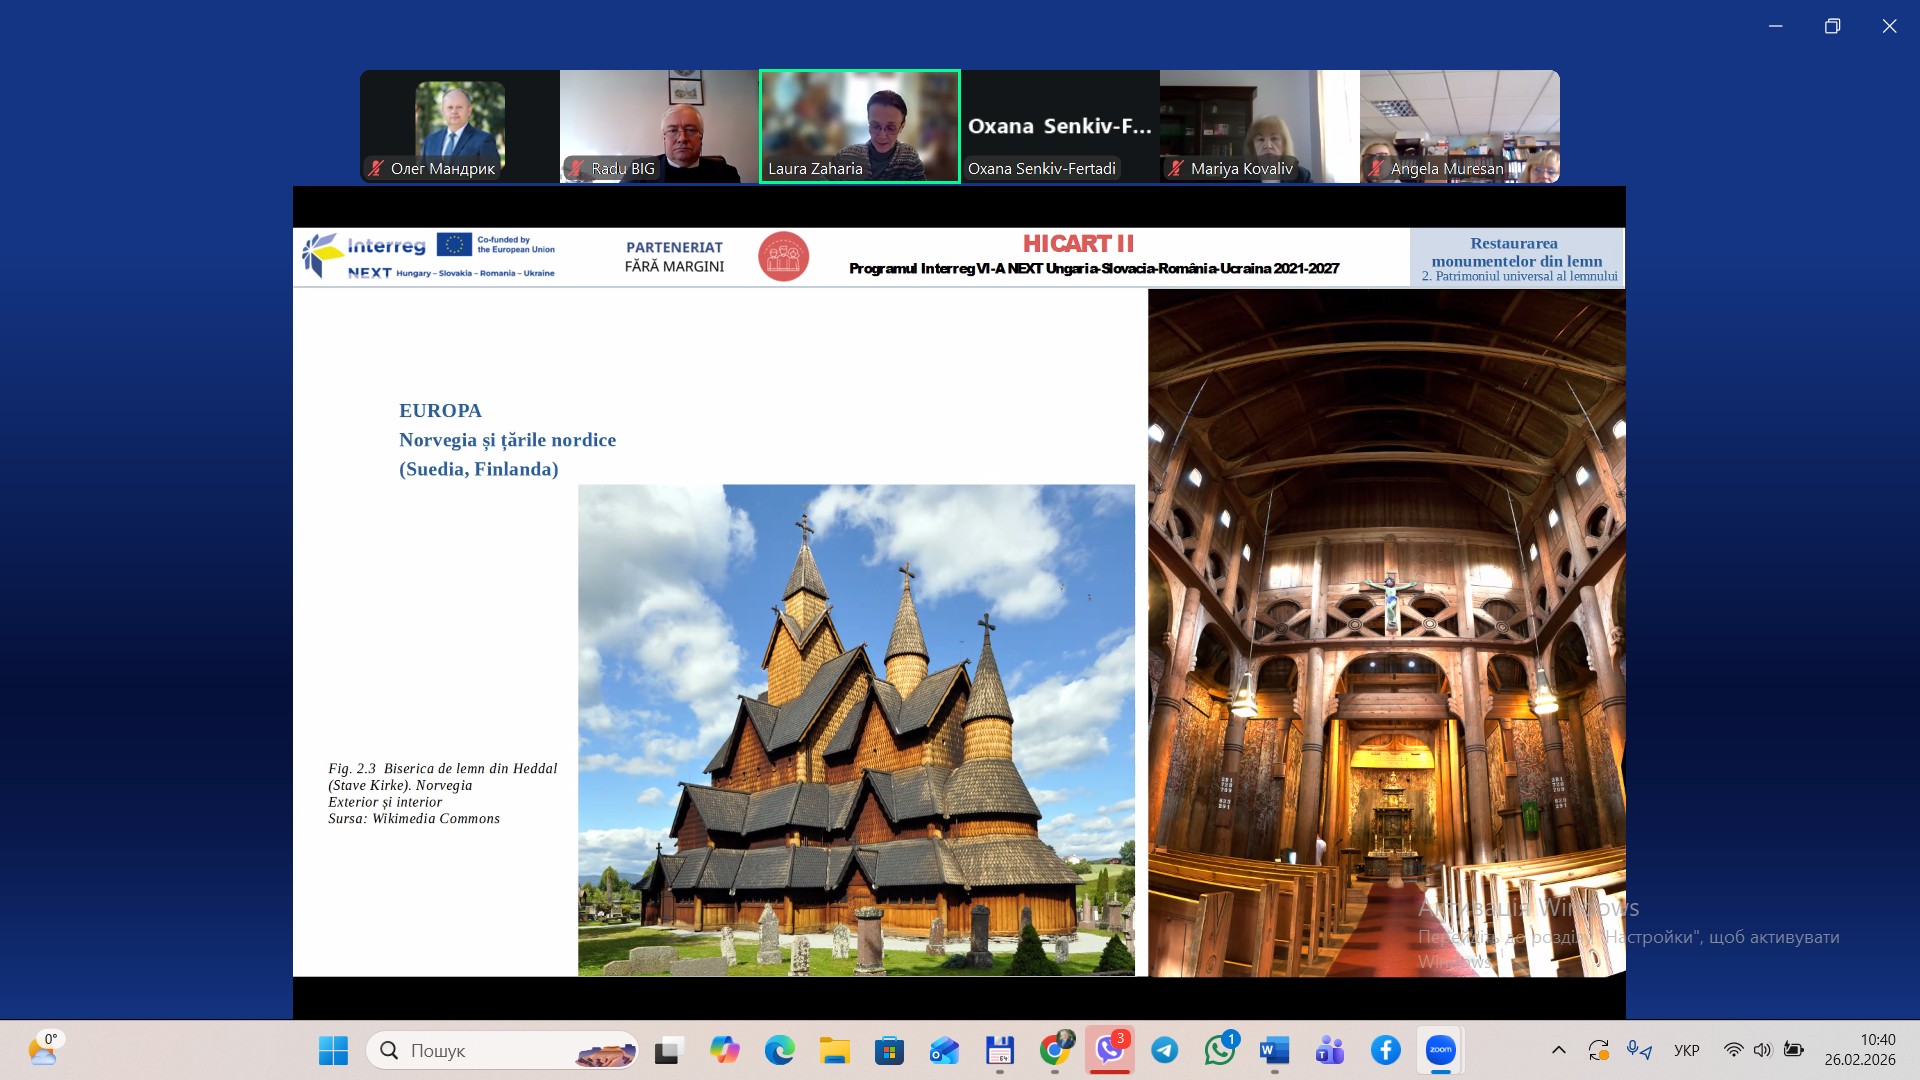Screen dimensions: 1920x1080
Task: Open the Copilot taskbar icon
Action: pyautogui.click(x=725, y=1050)
